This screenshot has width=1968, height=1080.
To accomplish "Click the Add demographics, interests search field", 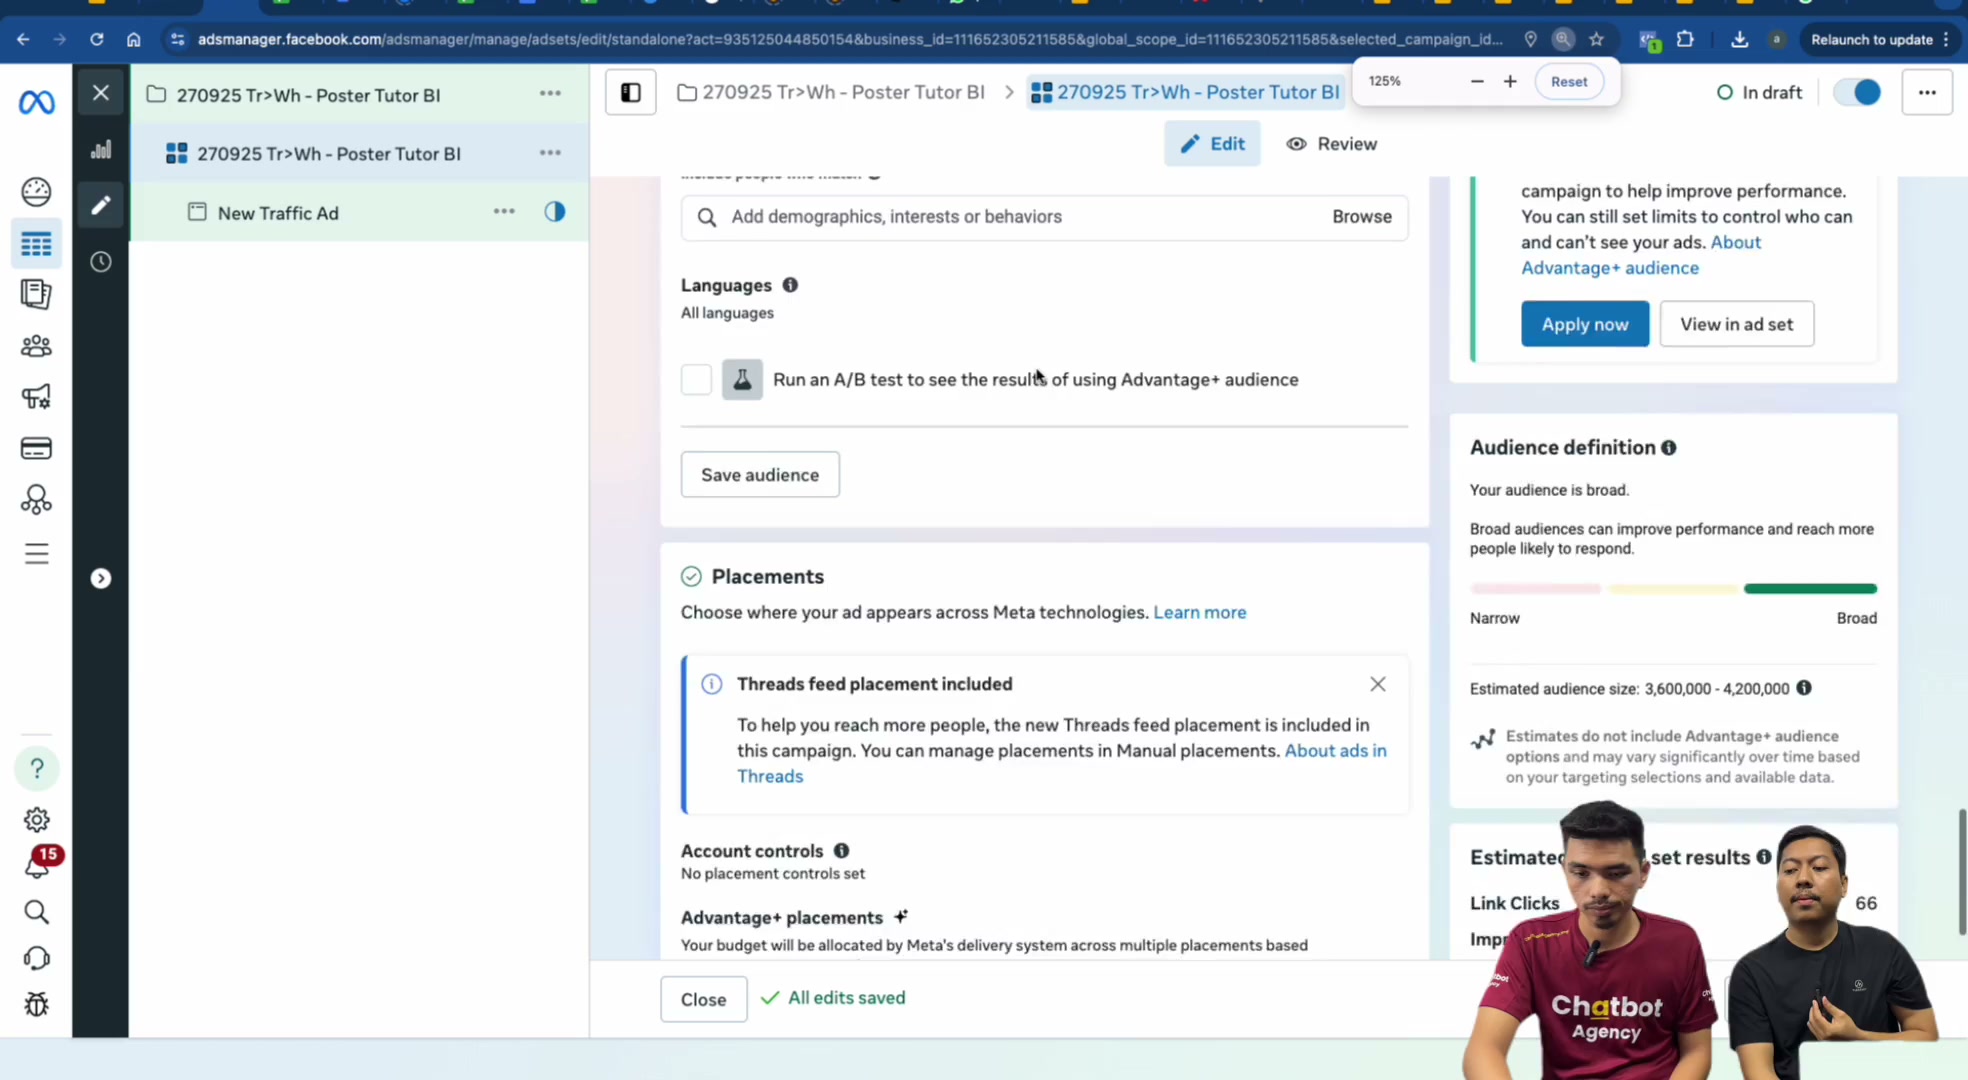I will pyautogui.click(x=1044, y=217).
